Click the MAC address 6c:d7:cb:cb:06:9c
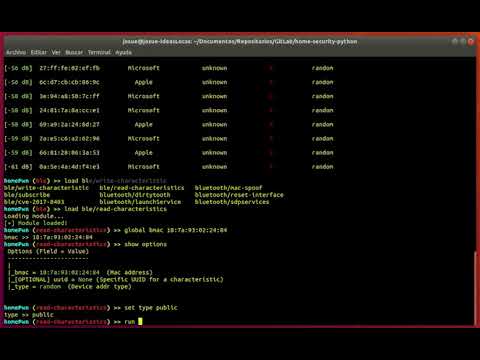The image size is (480, 360). coord(69,82)
